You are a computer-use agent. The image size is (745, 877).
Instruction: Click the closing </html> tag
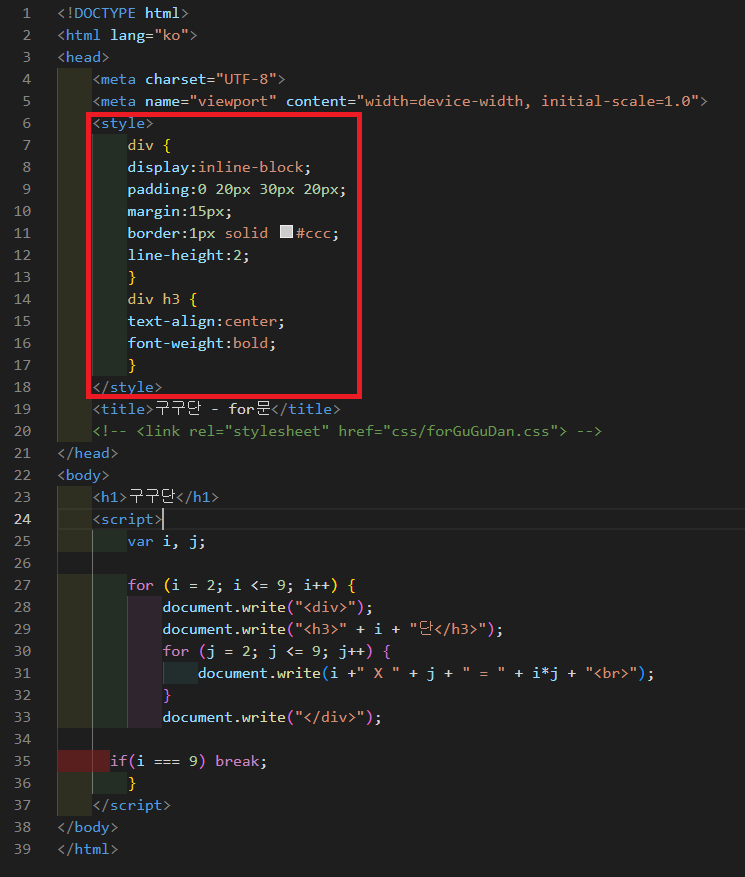coord(88,849)
